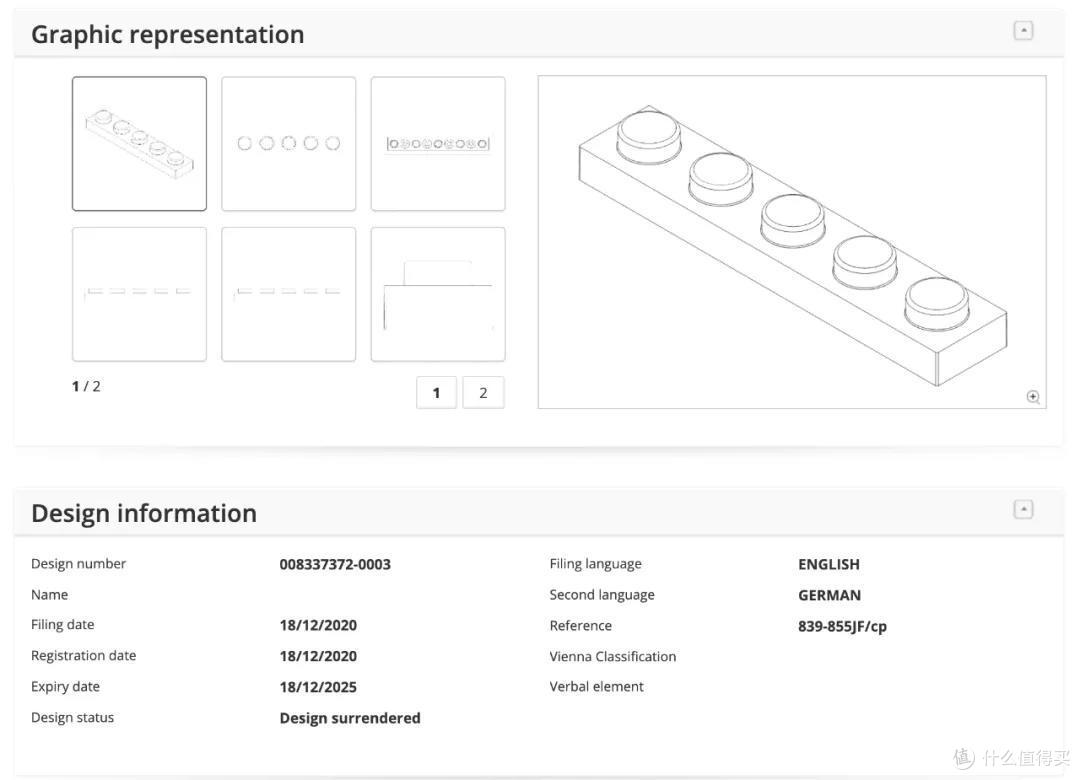Click the watermark logo at bottom right
Screen dimensions: 1080x780
[x=1010, y=758]
